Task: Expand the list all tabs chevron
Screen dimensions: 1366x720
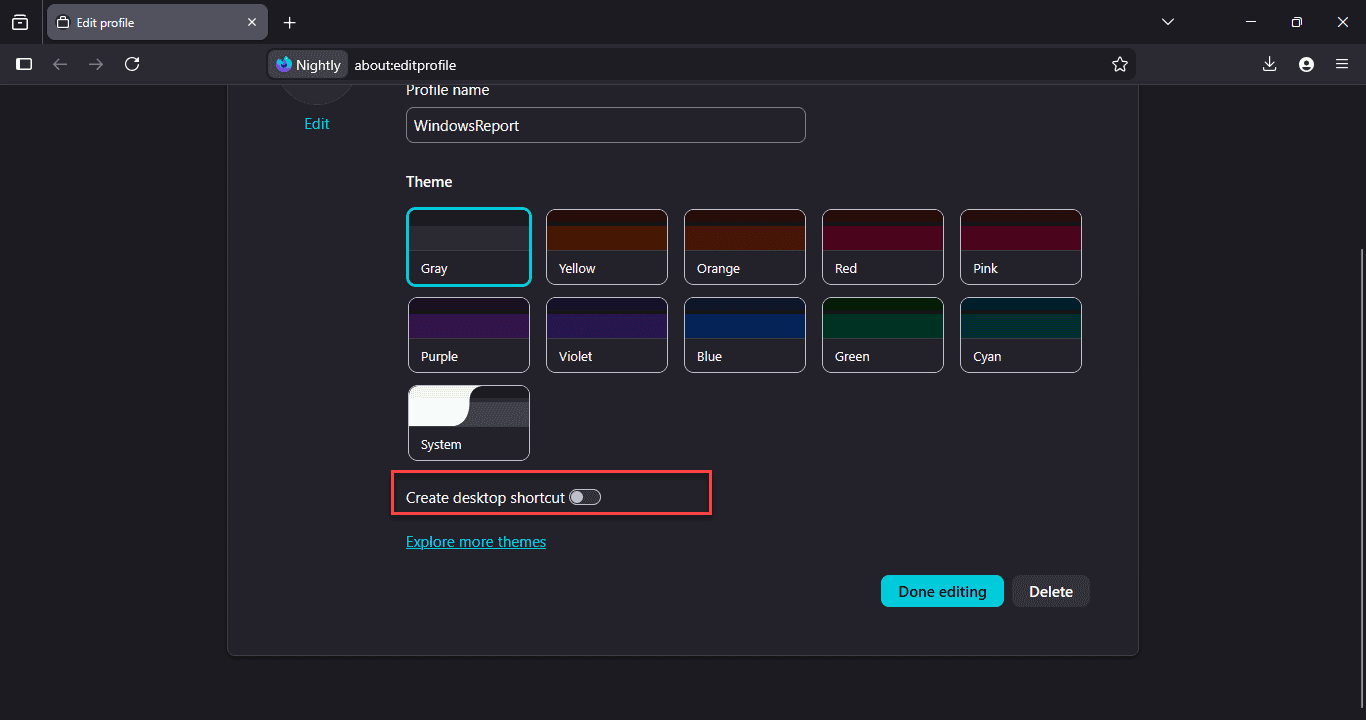Action: (1168, 22)
